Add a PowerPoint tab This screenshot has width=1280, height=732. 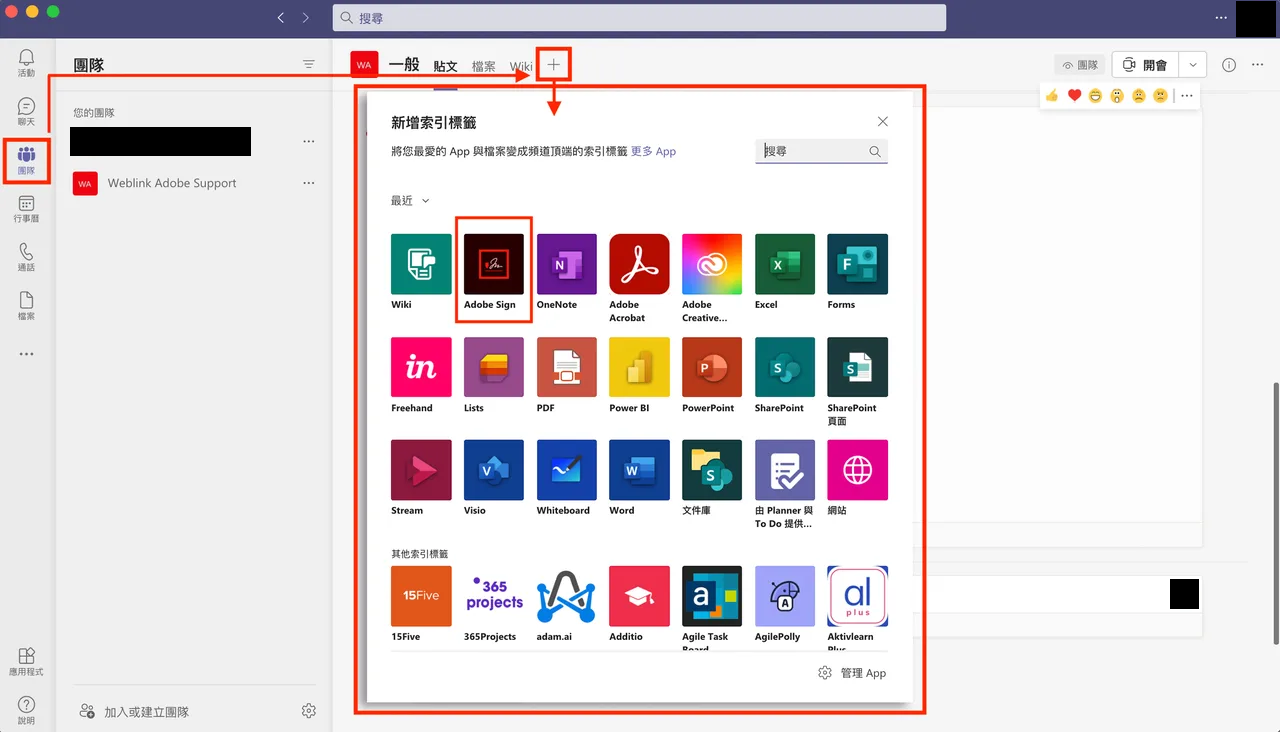(712, 367)
